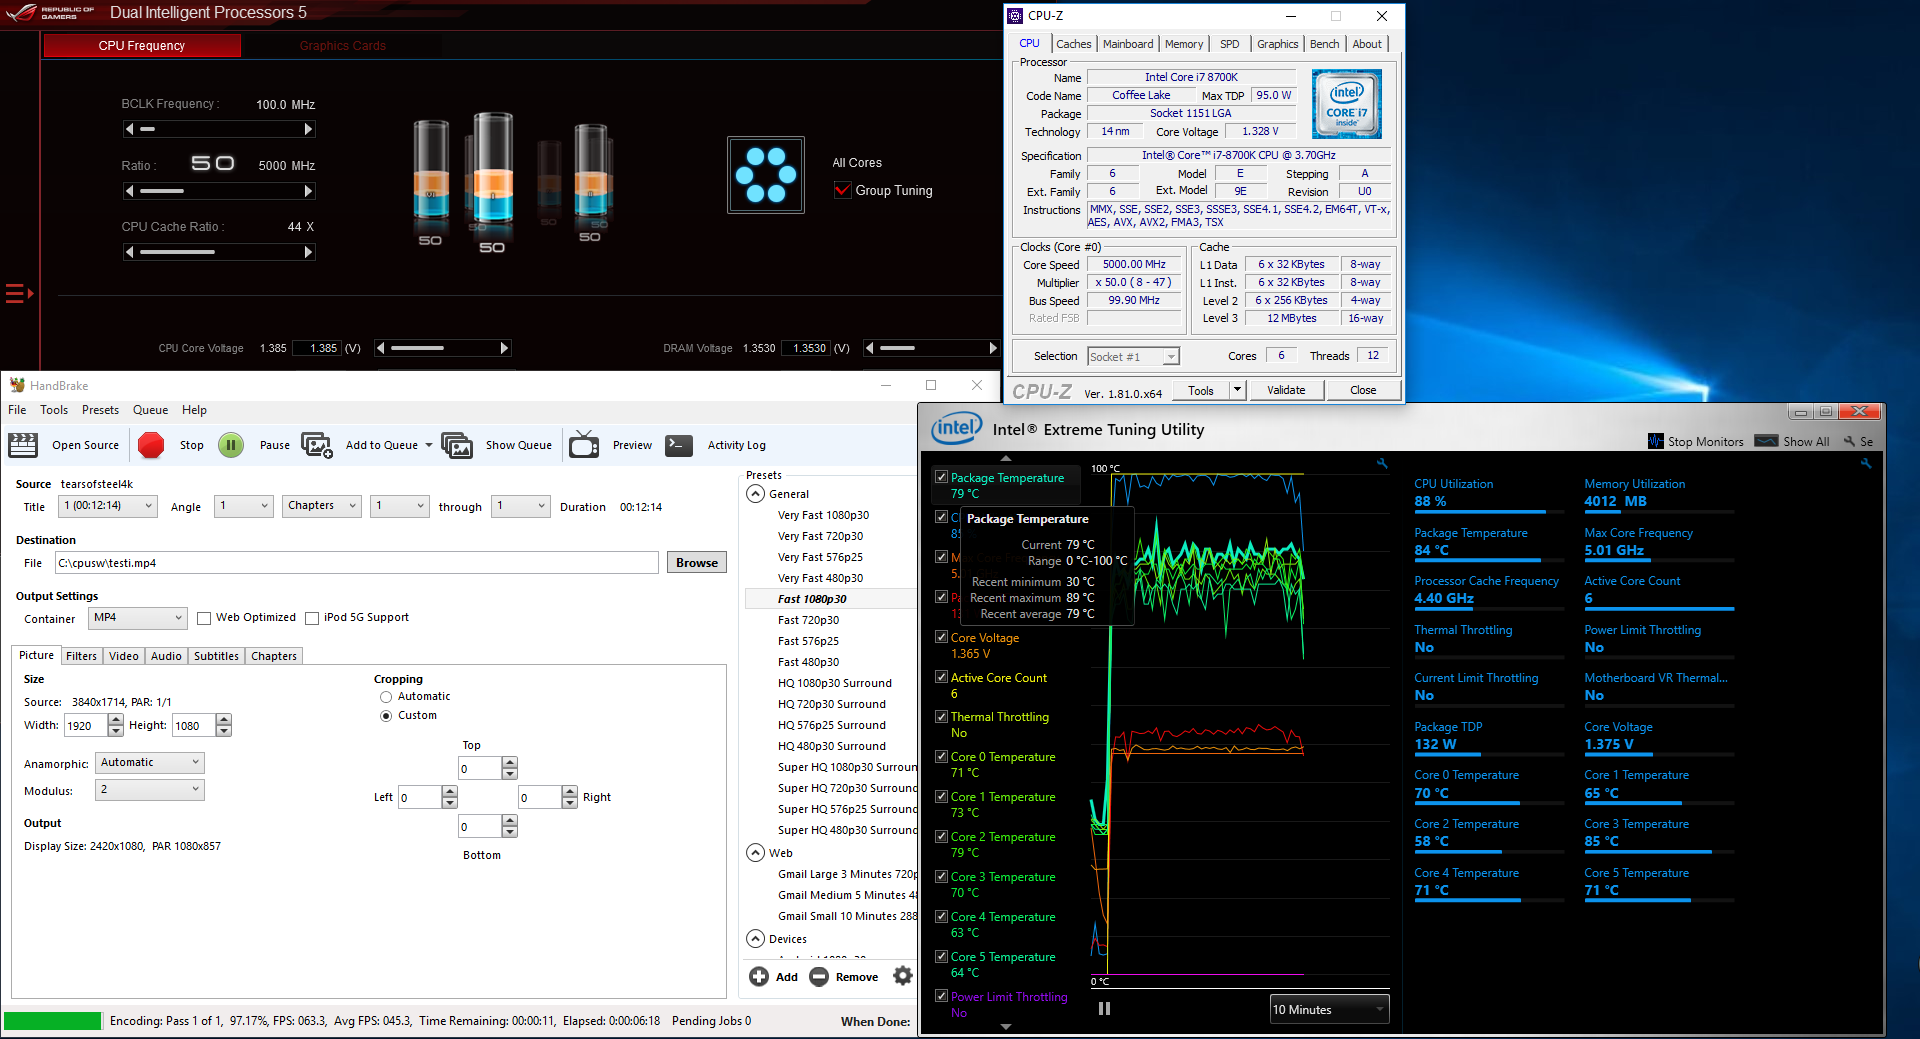
Task: Open Activity Log terminal icon
Action: tap(679, 445)
